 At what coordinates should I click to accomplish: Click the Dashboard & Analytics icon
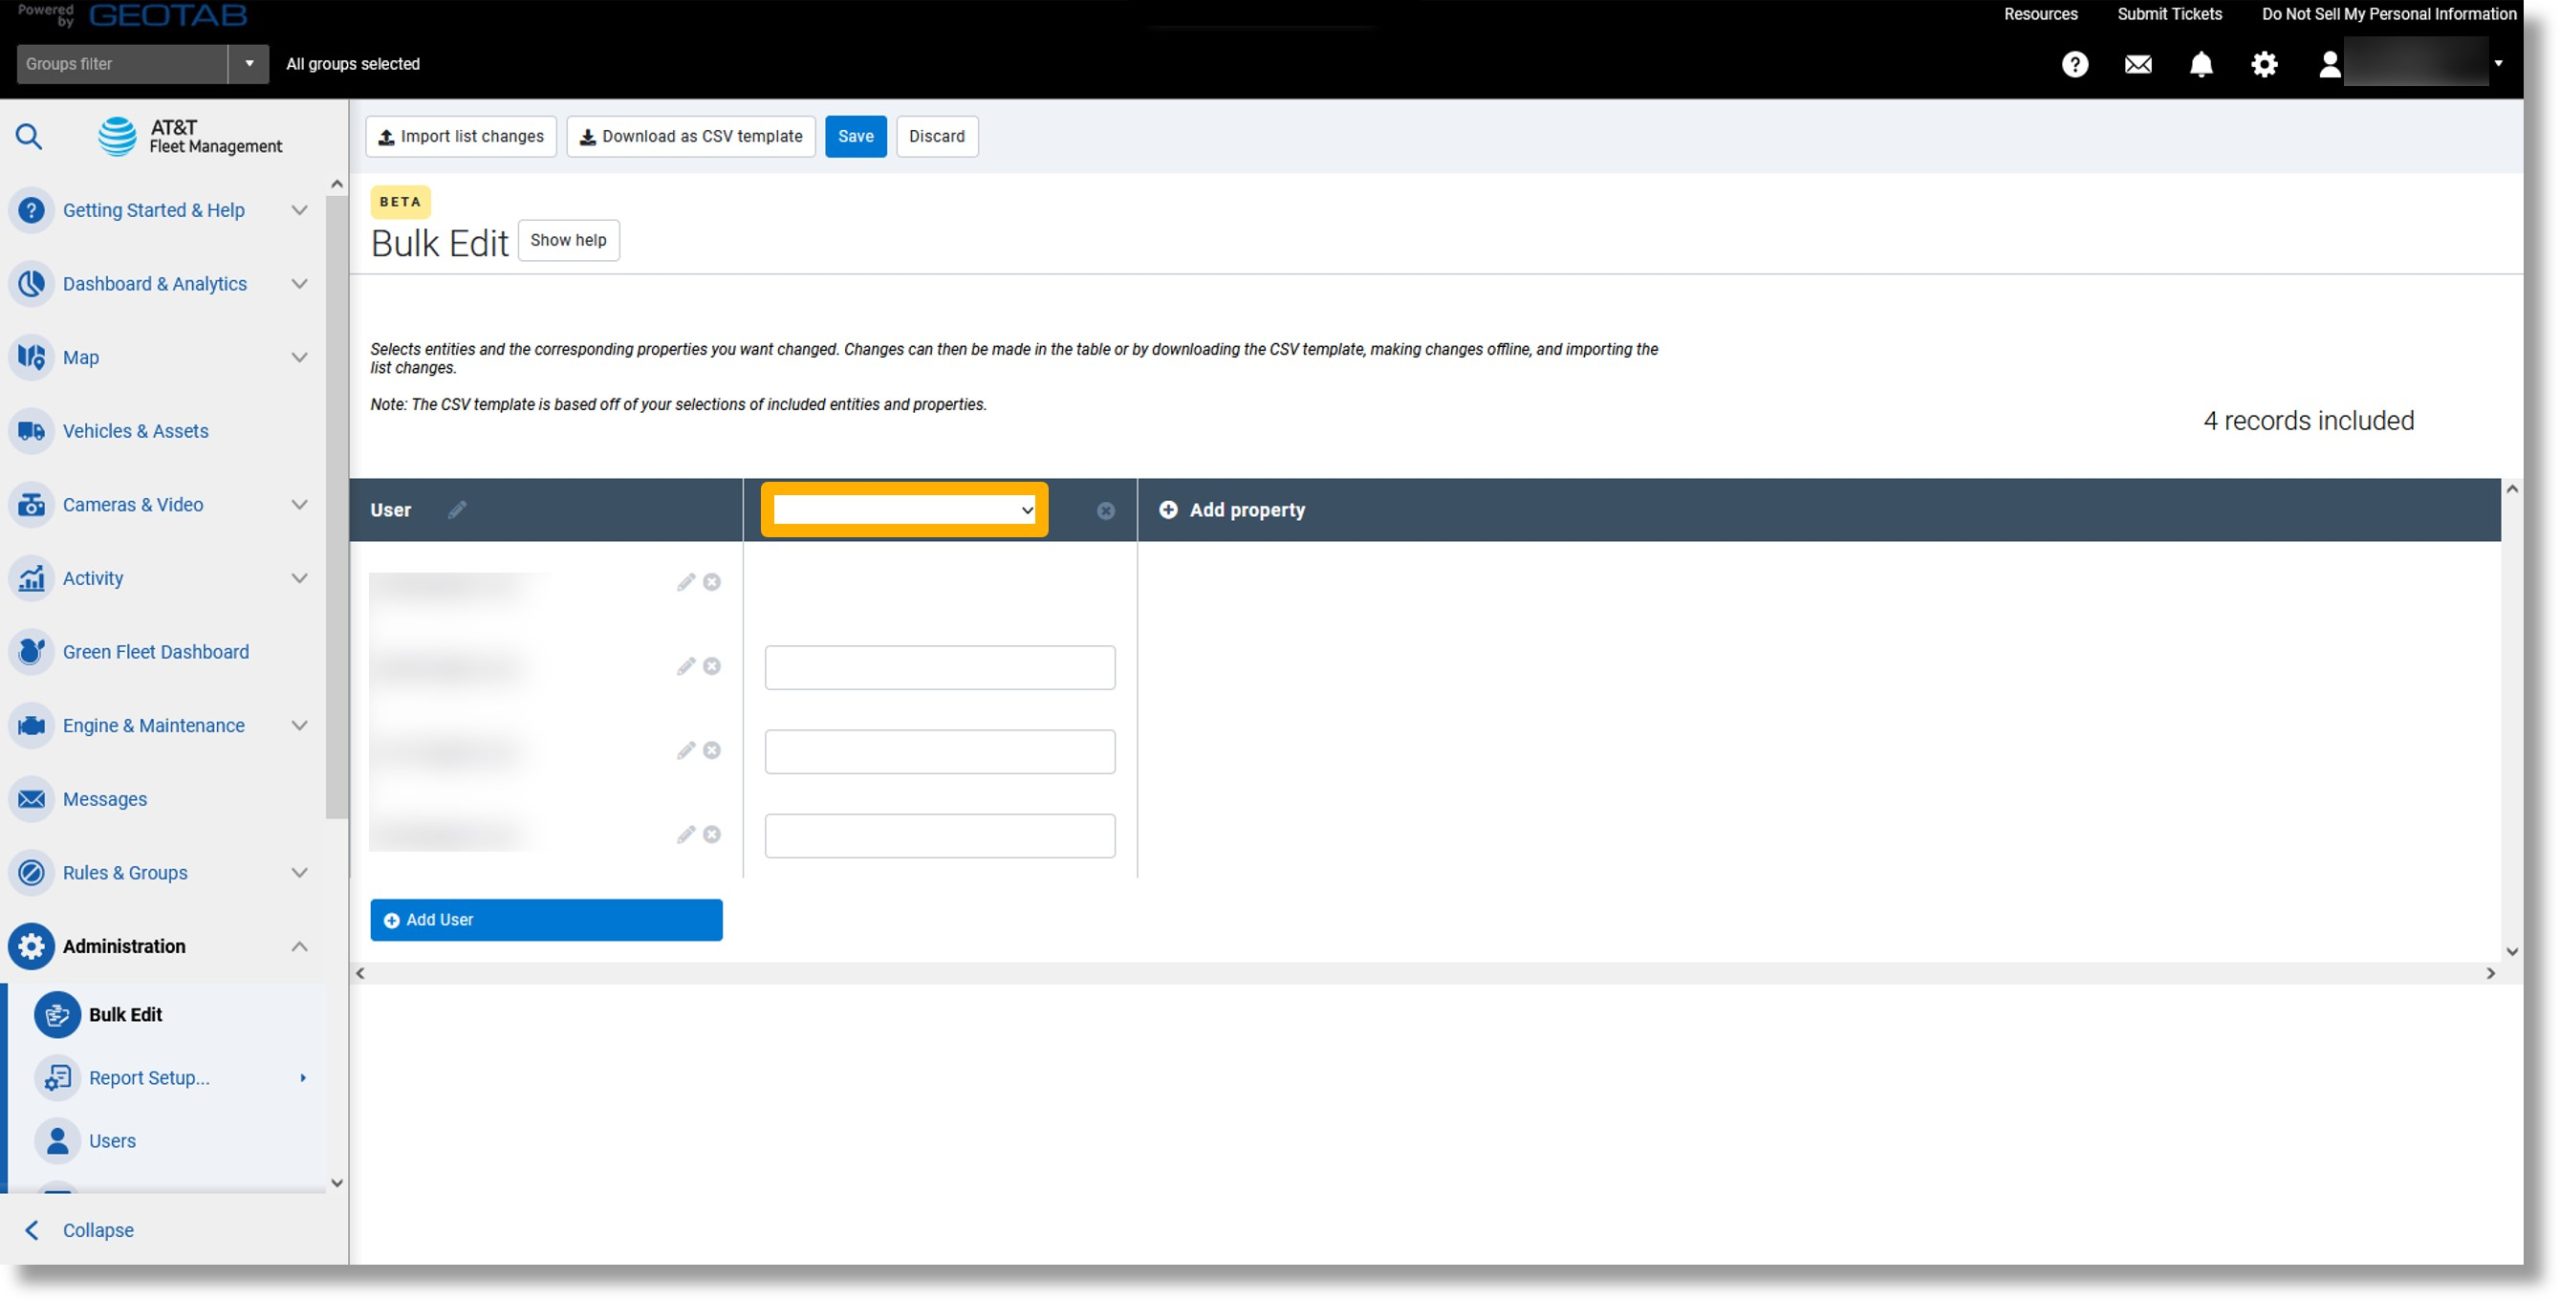point(31,284)
